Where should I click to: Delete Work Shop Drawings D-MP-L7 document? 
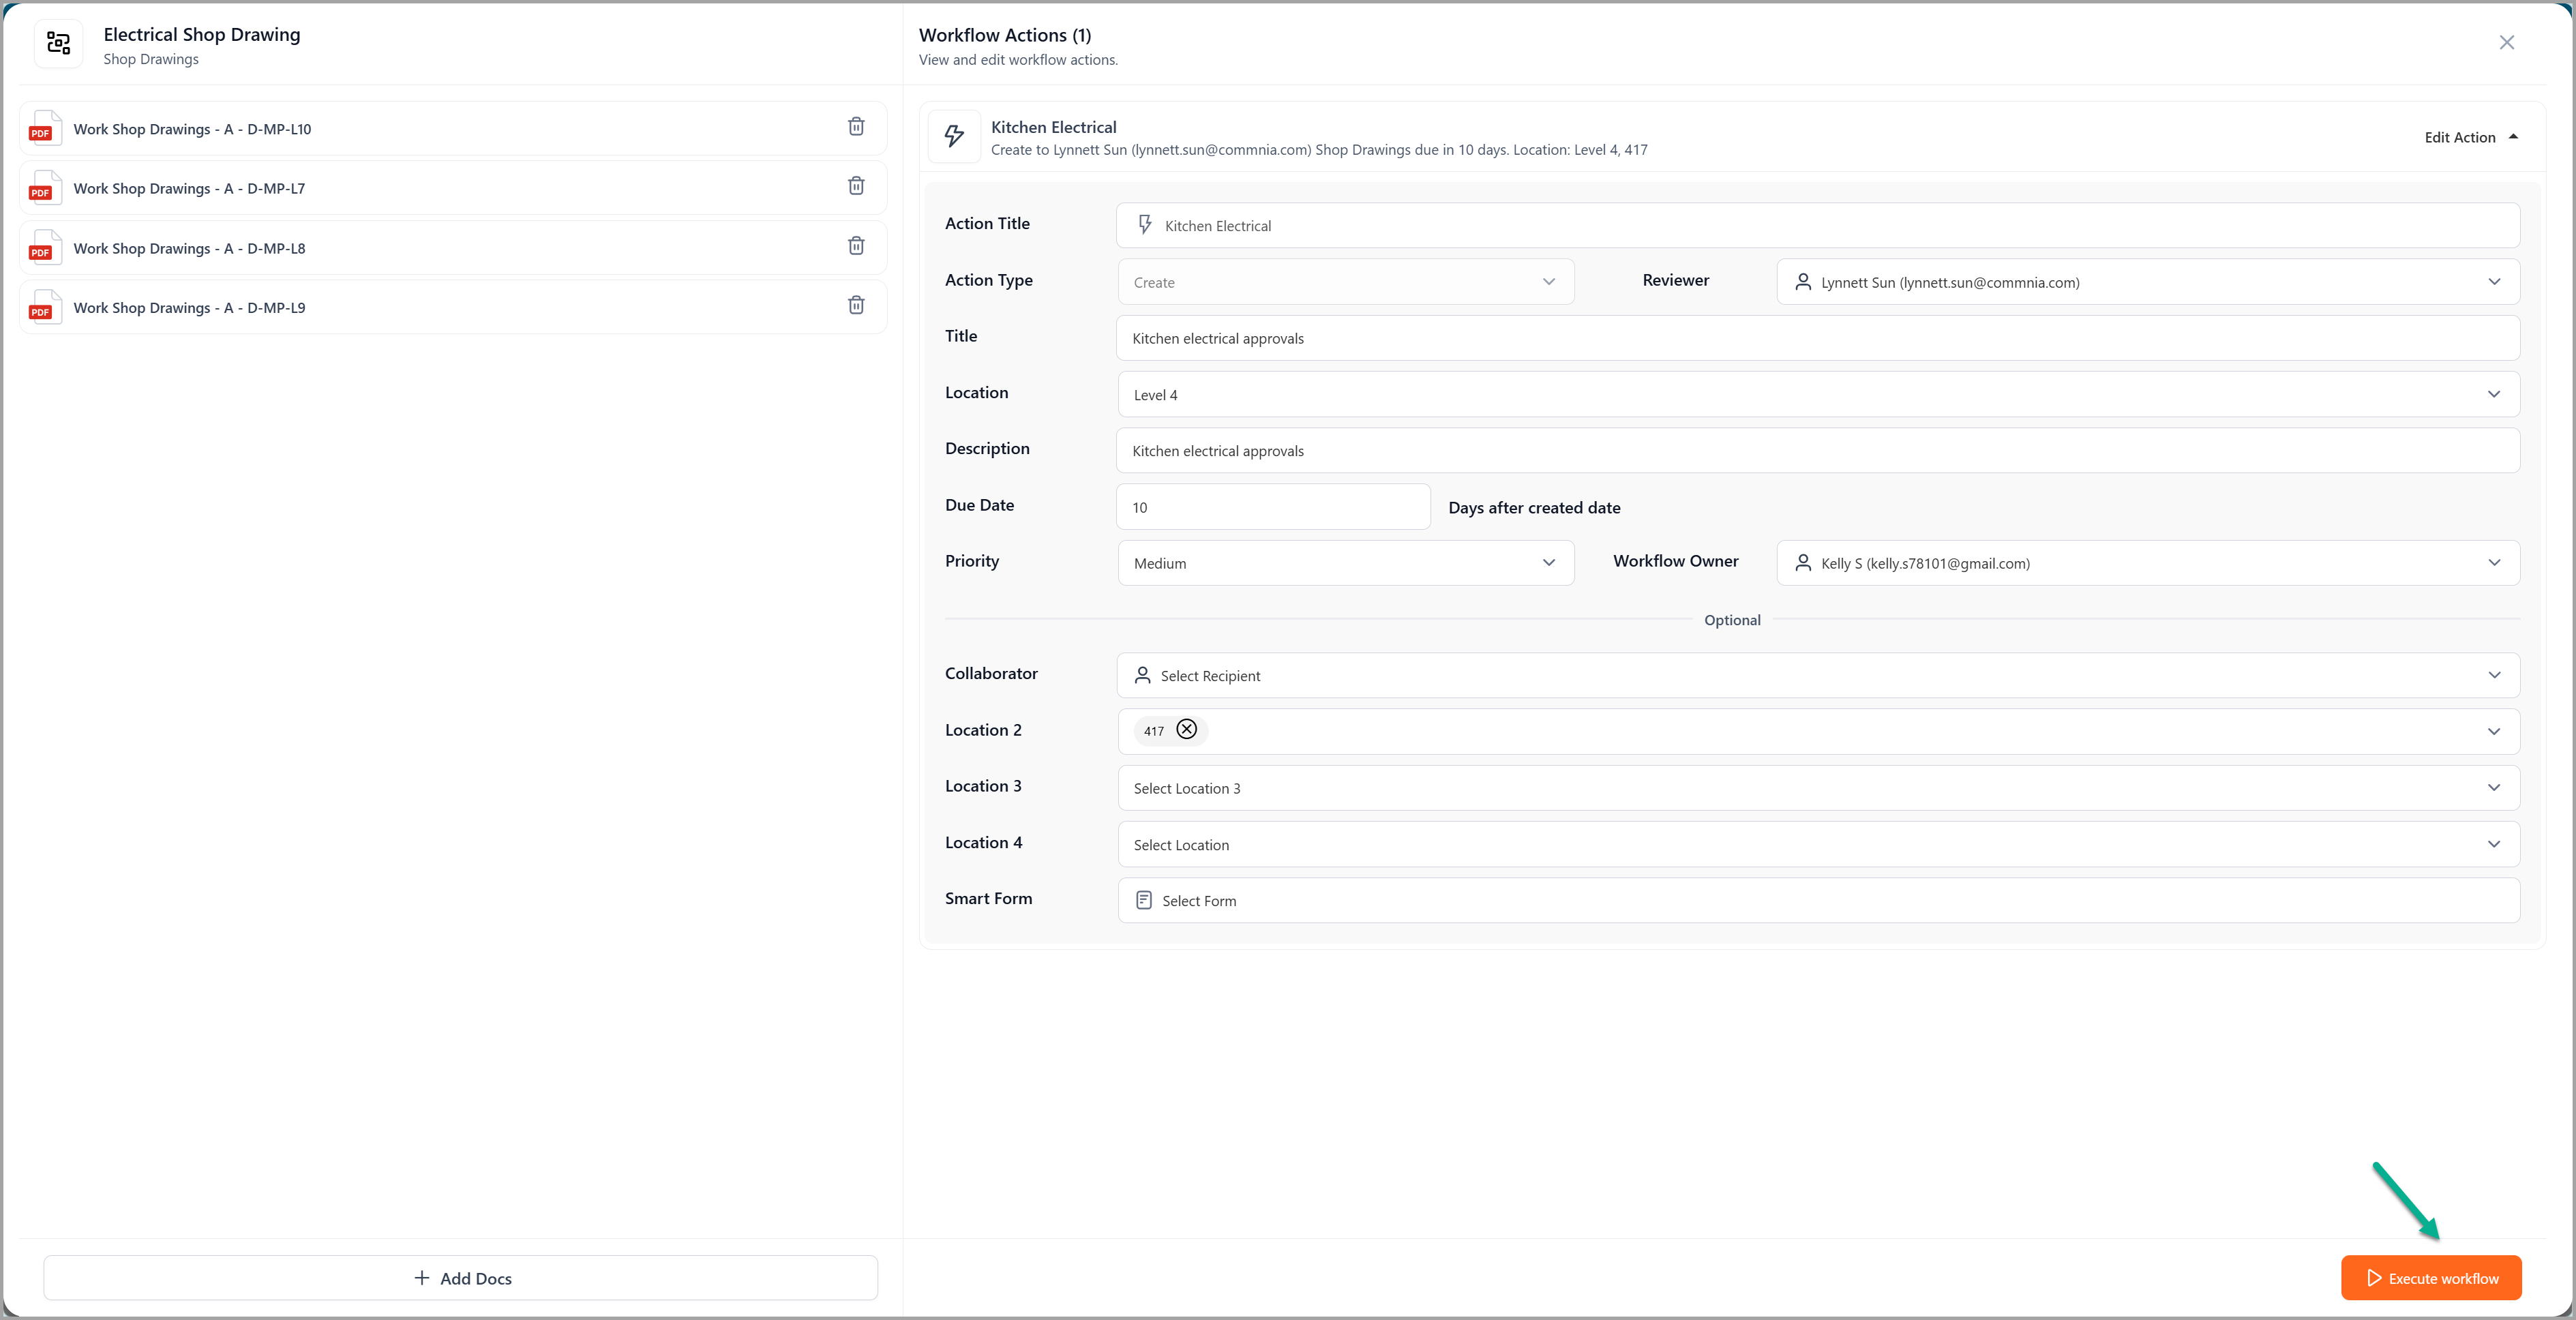click(856, 186)
